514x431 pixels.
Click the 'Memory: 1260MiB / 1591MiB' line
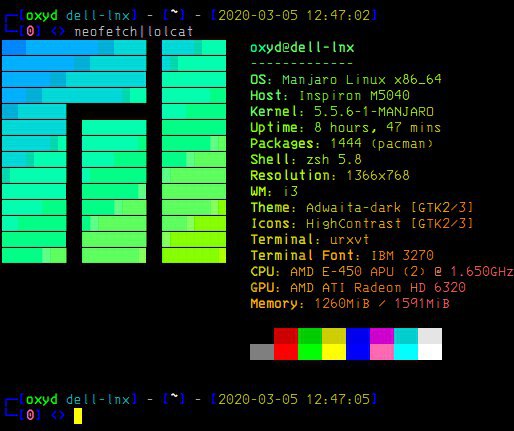[x=350, y=304]
